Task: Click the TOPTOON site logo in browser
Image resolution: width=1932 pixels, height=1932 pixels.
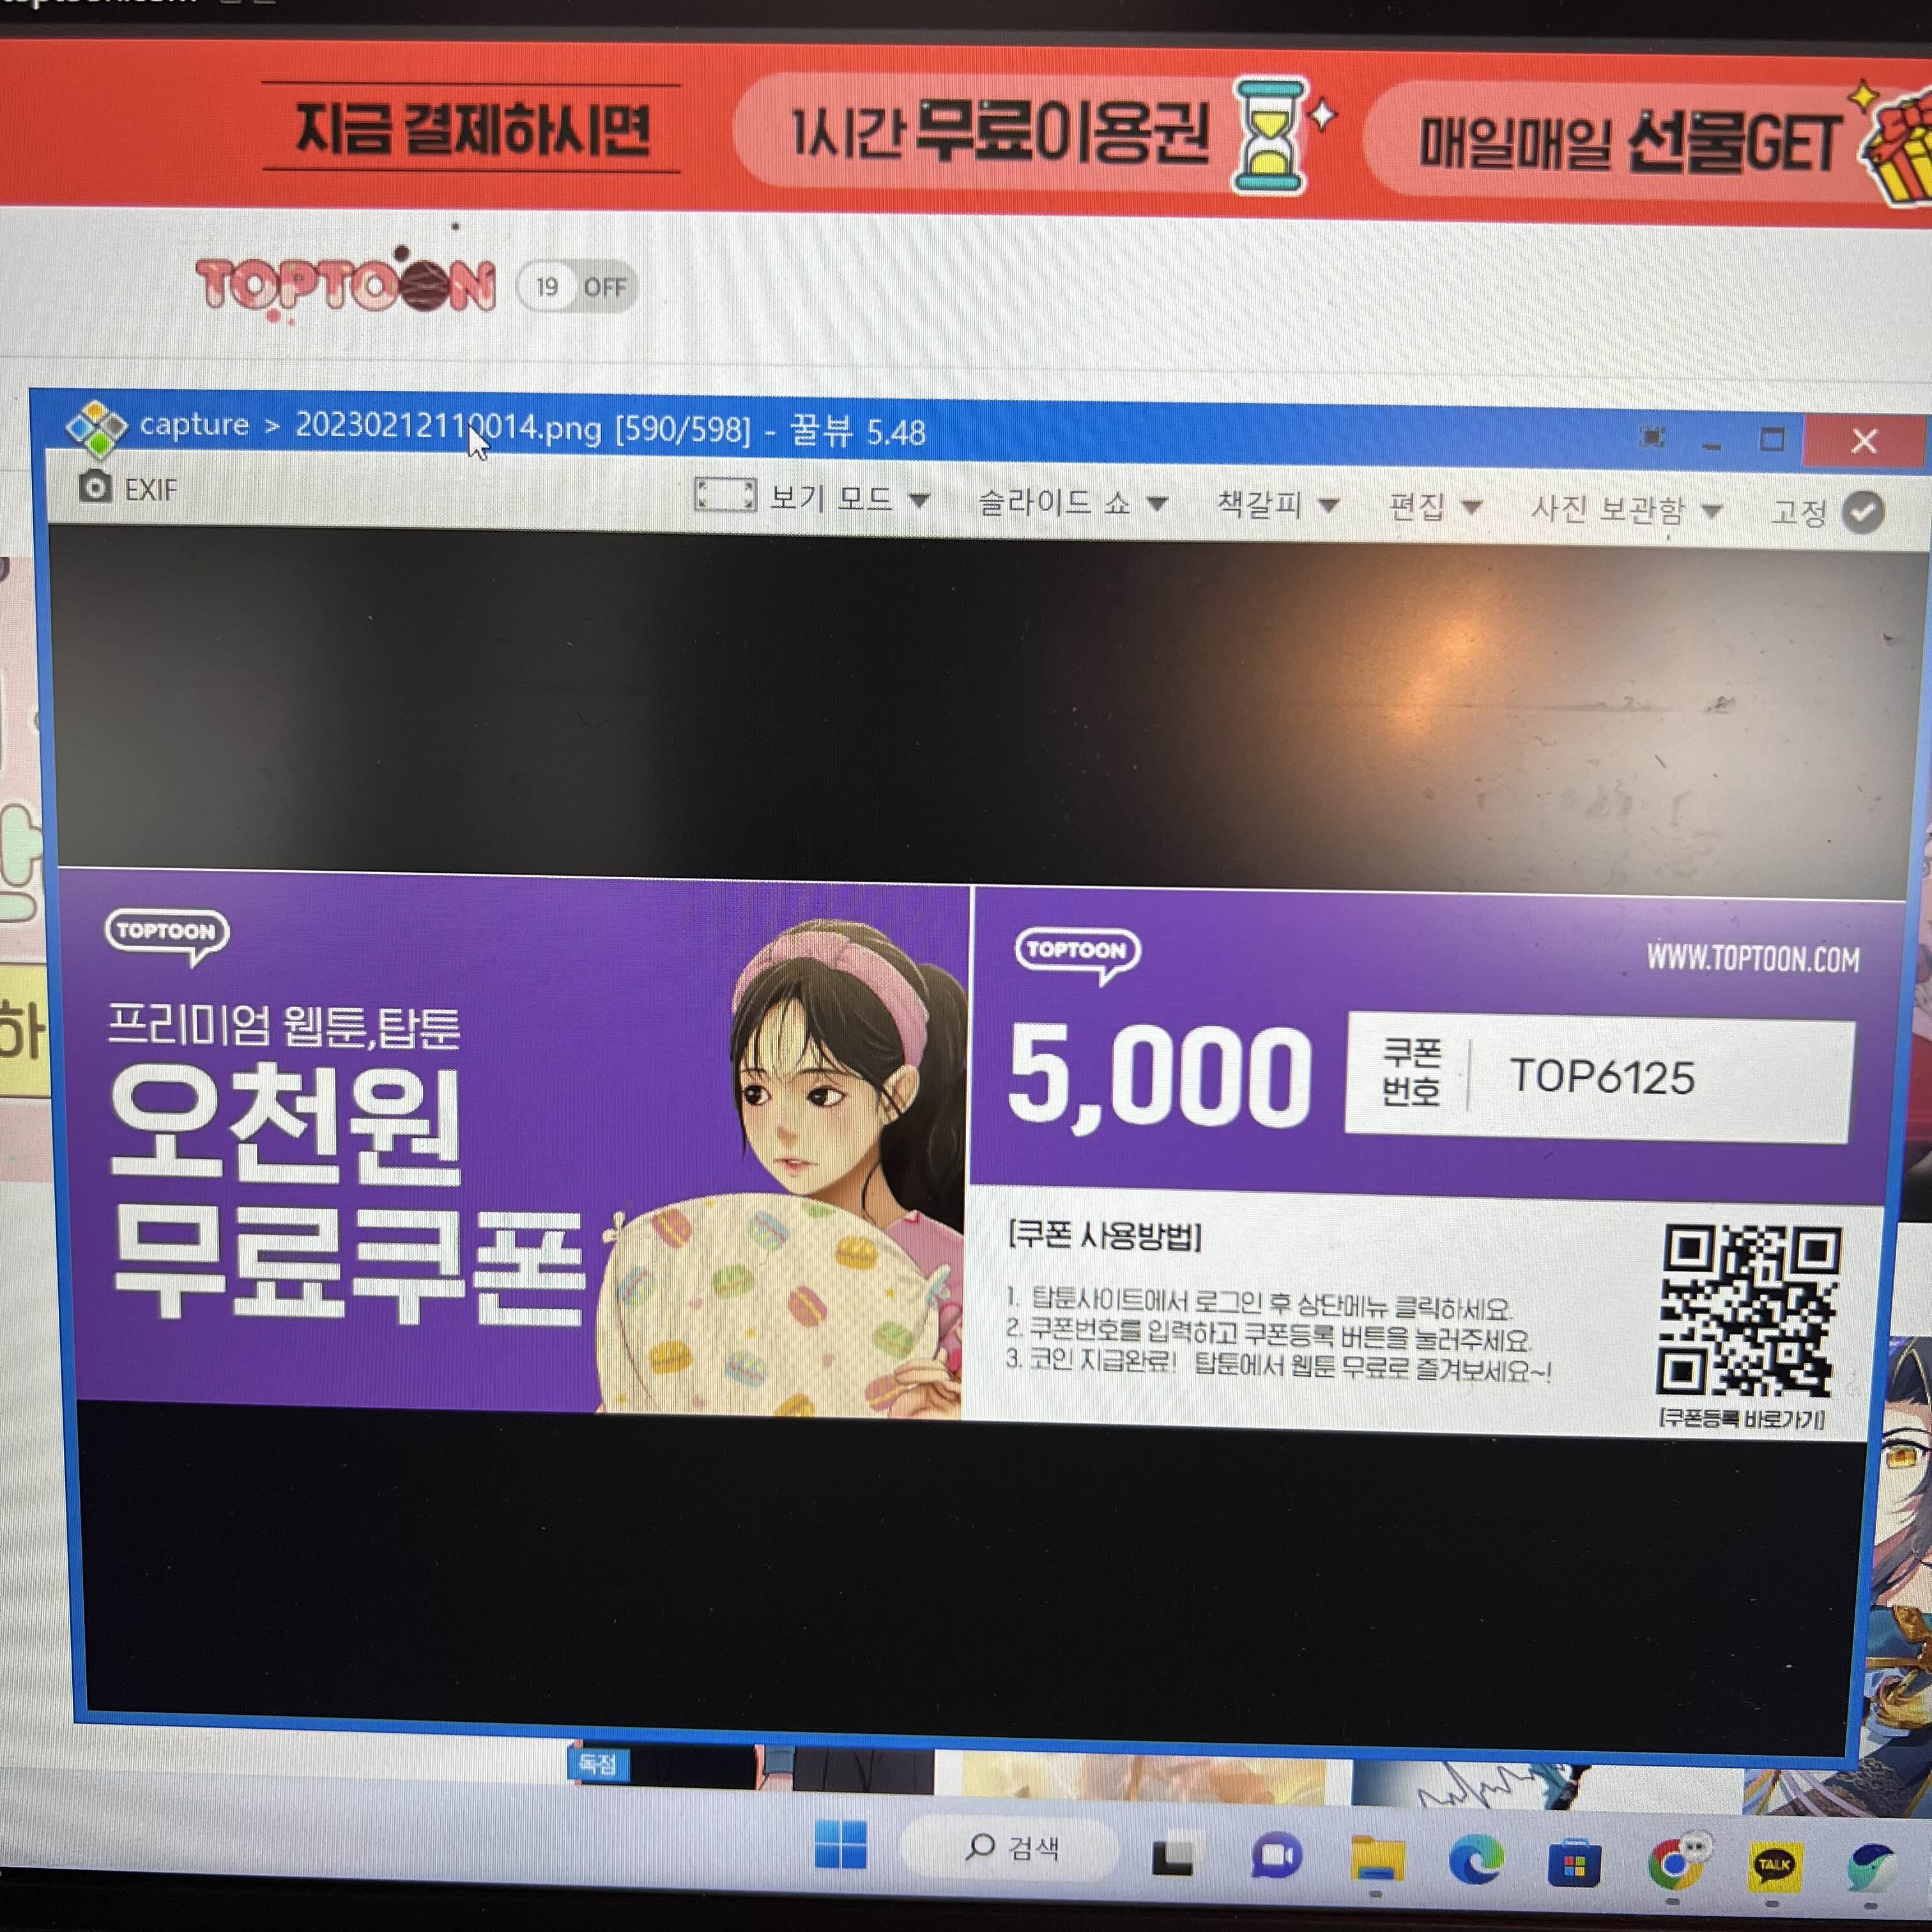Action: [x=346, y=284]
